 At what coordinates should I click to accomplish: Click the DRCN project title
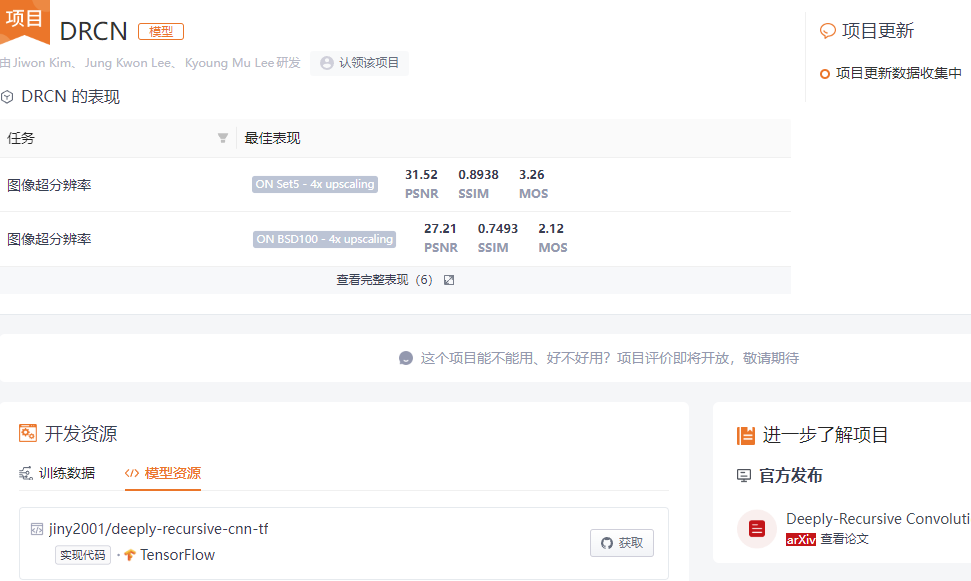94,32
